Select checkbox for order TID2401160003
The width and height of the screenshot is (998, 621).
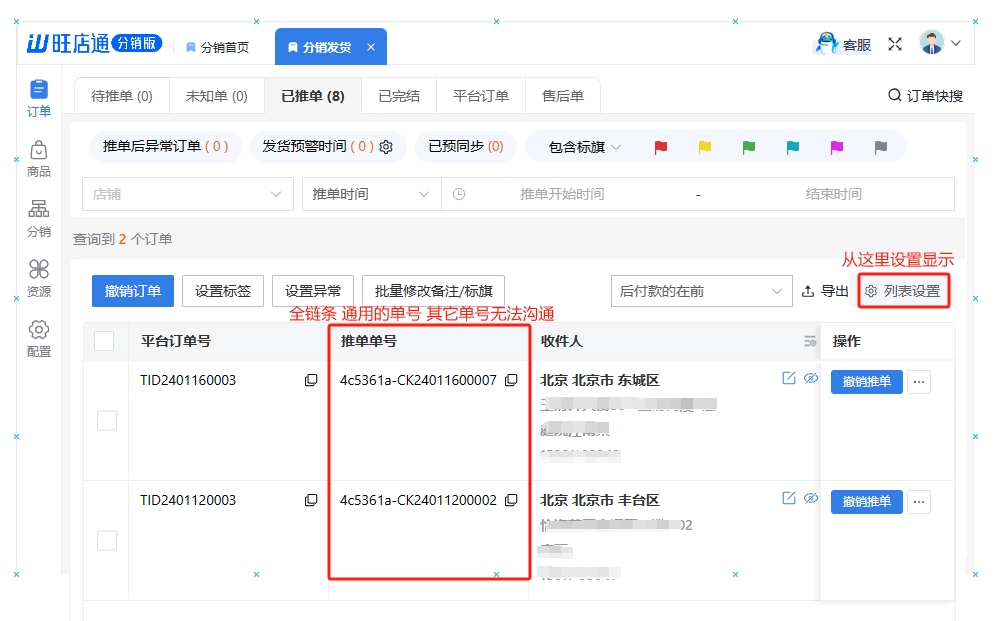(x=106, y=421)
